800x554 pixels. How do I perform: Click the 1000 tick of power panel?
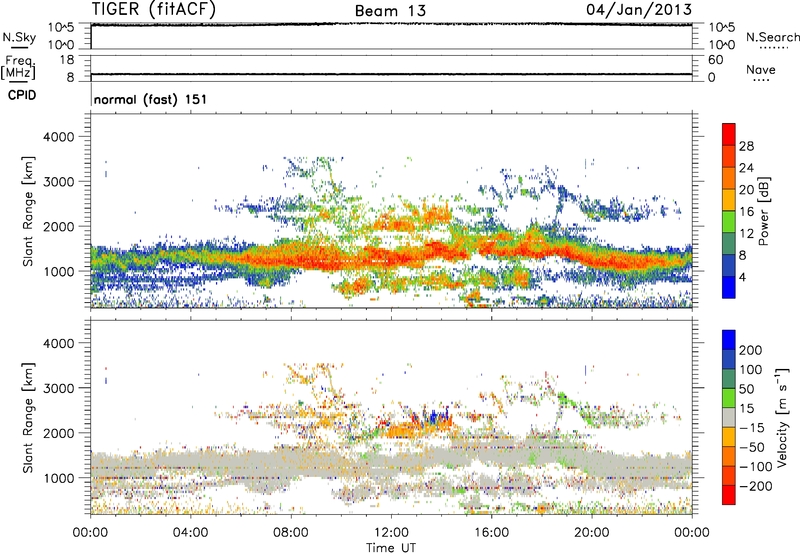point(58,271)
